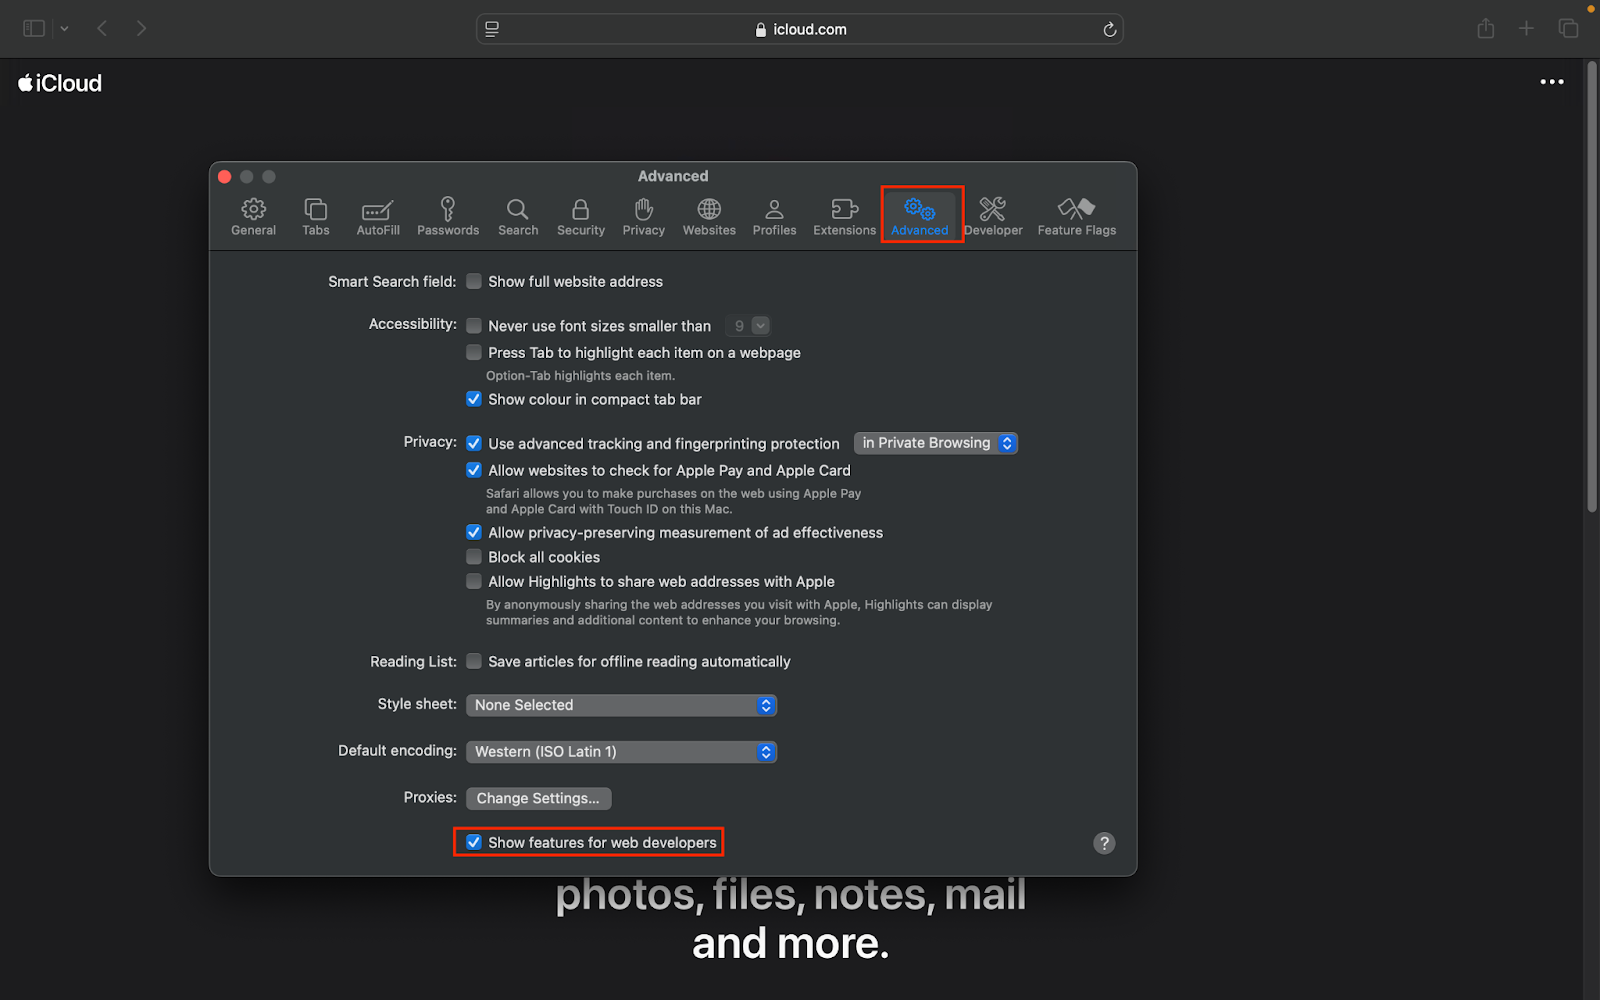This screenshot has width=1600, height=1000.
Task: Open the Extensions settings pane
Action: (x=843, y=215)
